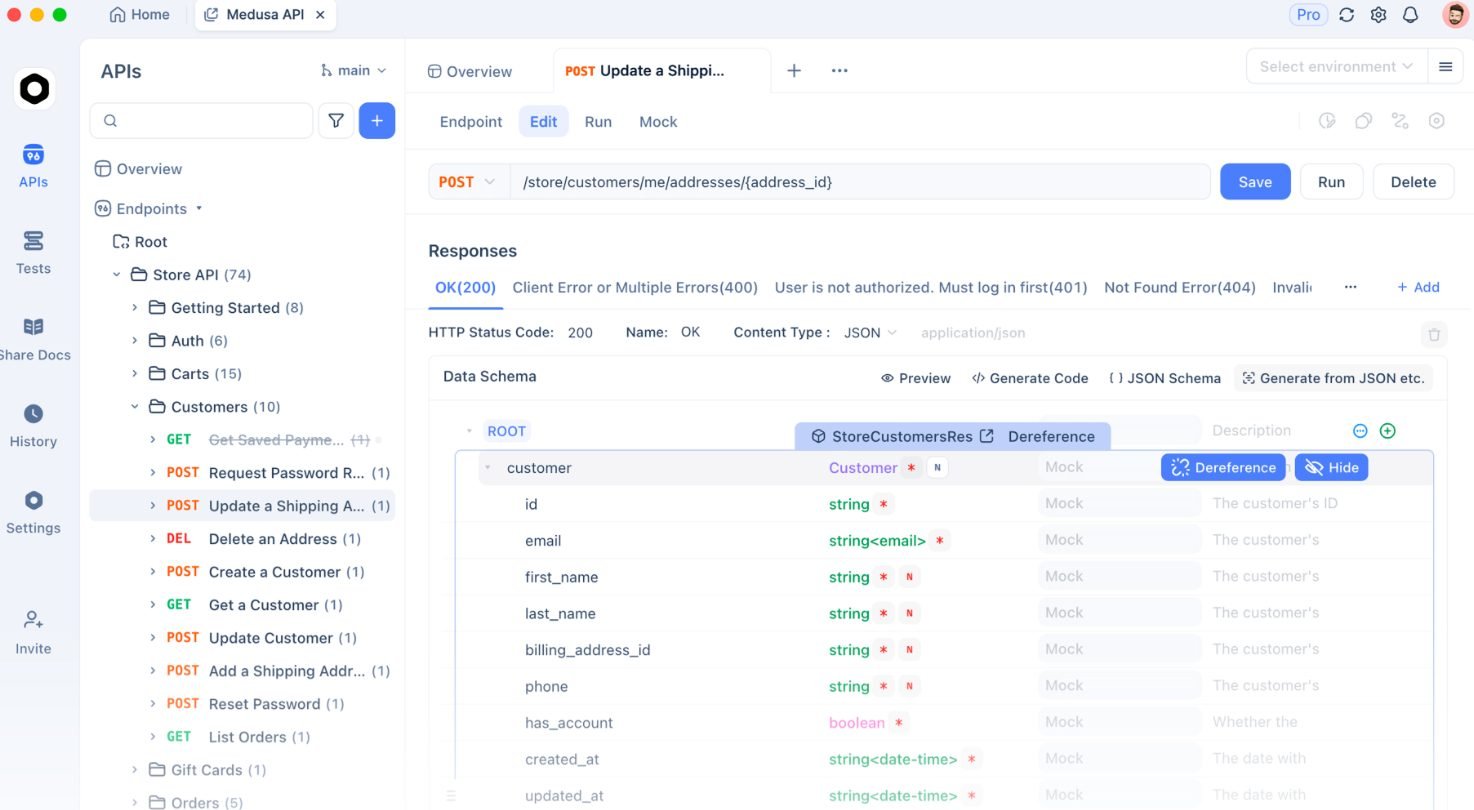Click into the API search field
This screenshot has height=810, width=1474.
[x=202, y=120]
